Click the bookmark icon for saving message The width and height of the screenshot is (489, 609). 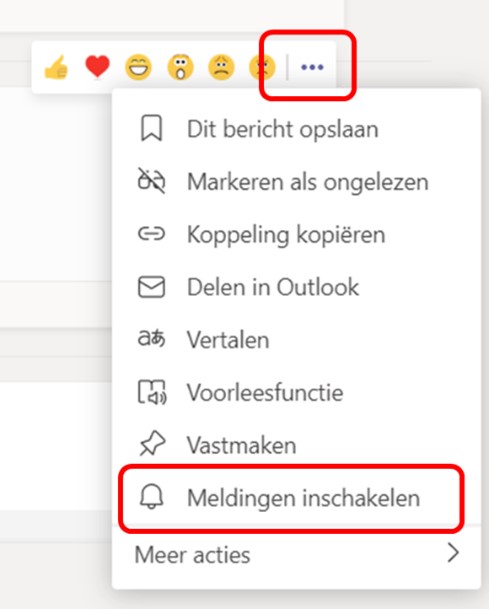(x=151, y=128)
